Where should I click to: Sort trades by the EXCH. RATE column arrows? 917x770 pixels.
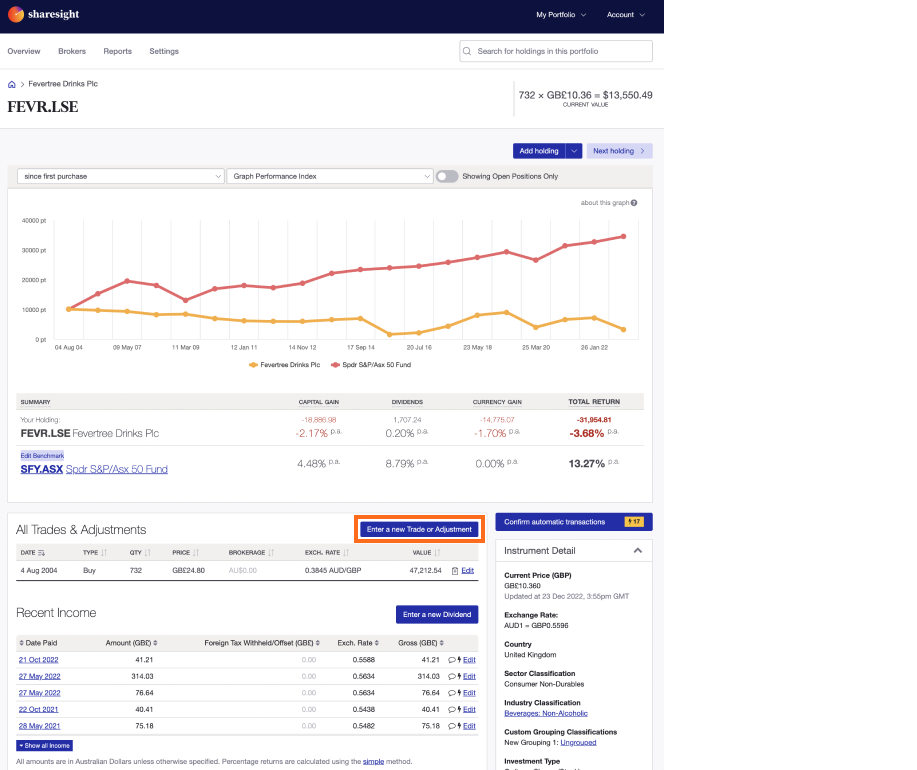pyautogui.click(x=346, y=553)
